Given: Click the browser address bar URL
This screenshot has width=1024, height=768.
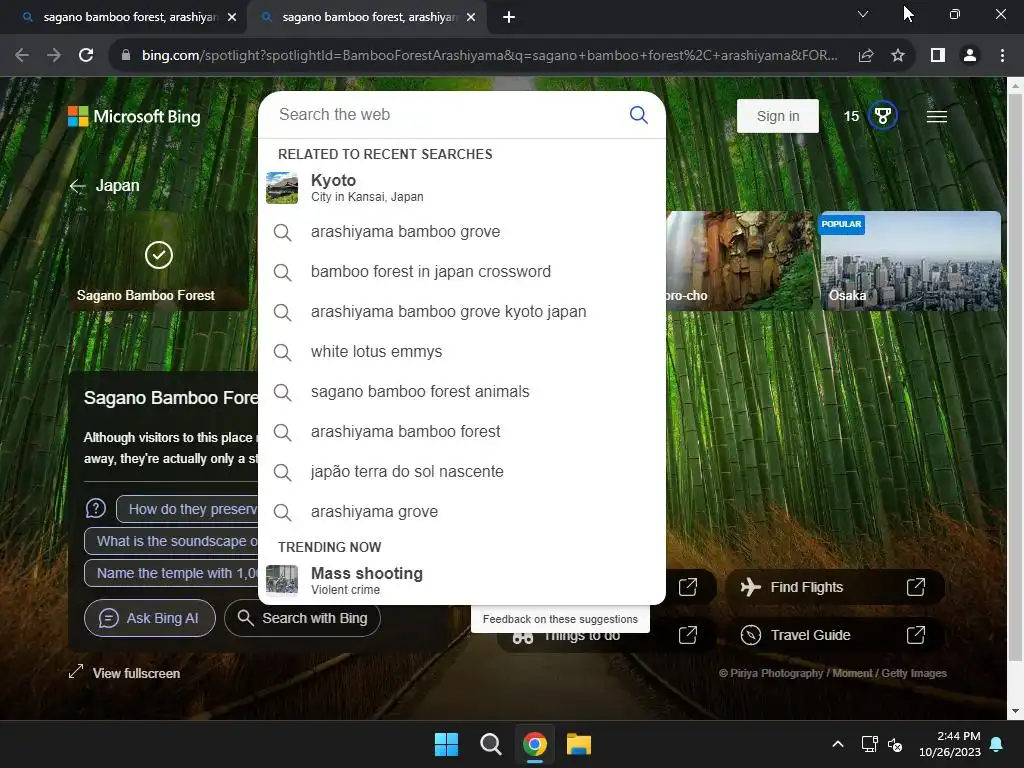Looking at the screenshot, I should 489,56.
